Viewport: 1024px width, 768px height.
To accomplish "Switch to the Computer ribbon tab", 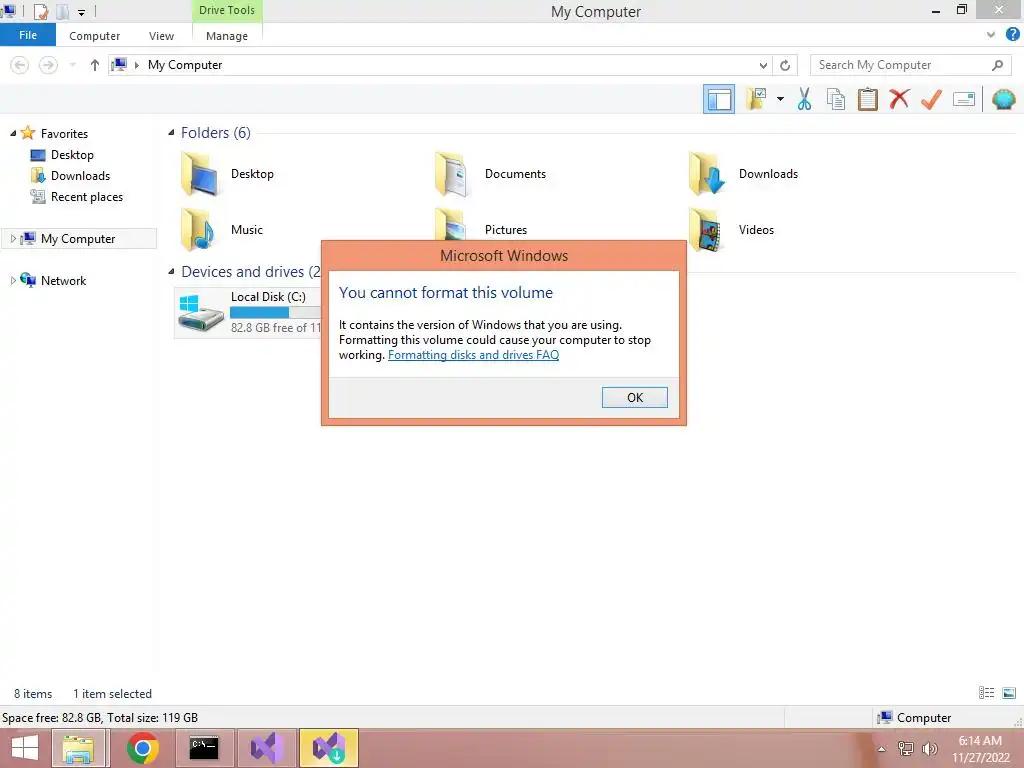I will coord(95,36).
